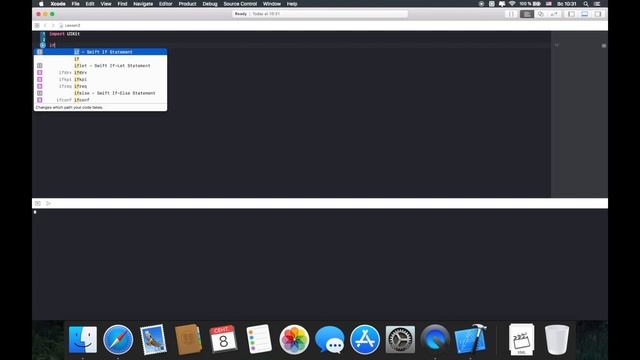640x360 pixels.
Task: Choose the 'ifkpi' completion entry
Action: point(100,79)
